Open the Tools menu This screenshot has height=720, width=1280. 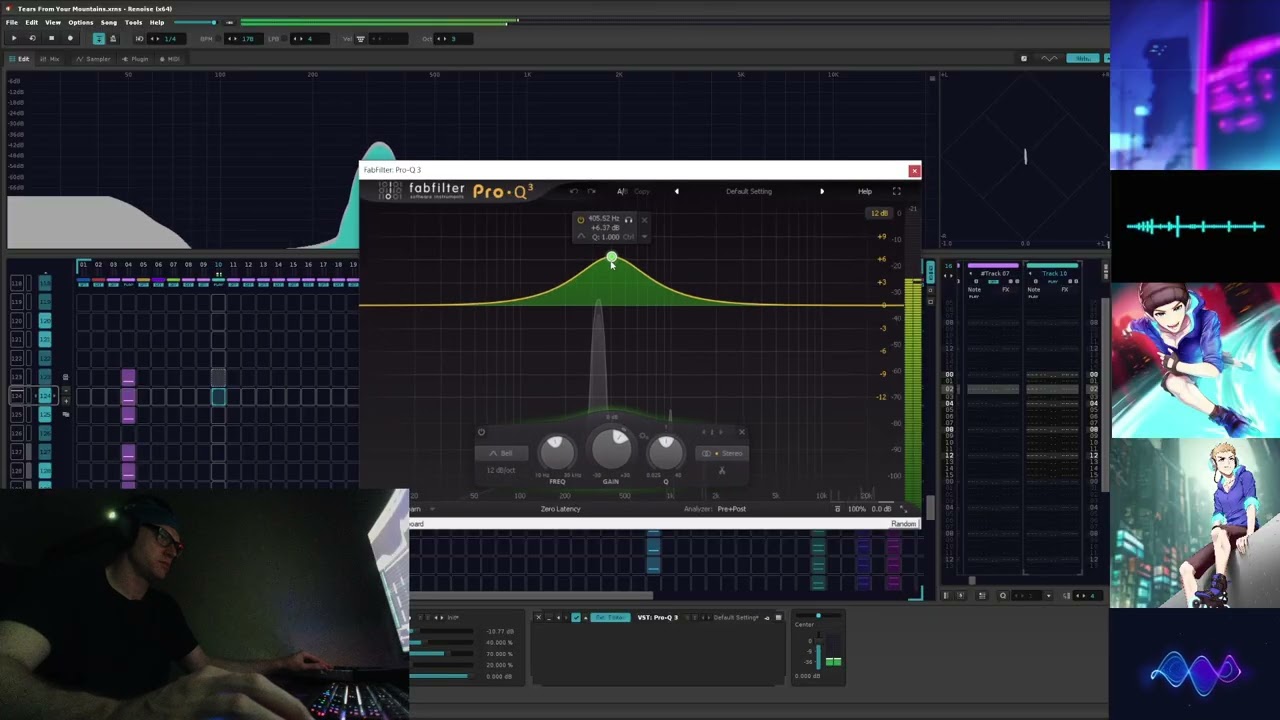tap(133, 22)
